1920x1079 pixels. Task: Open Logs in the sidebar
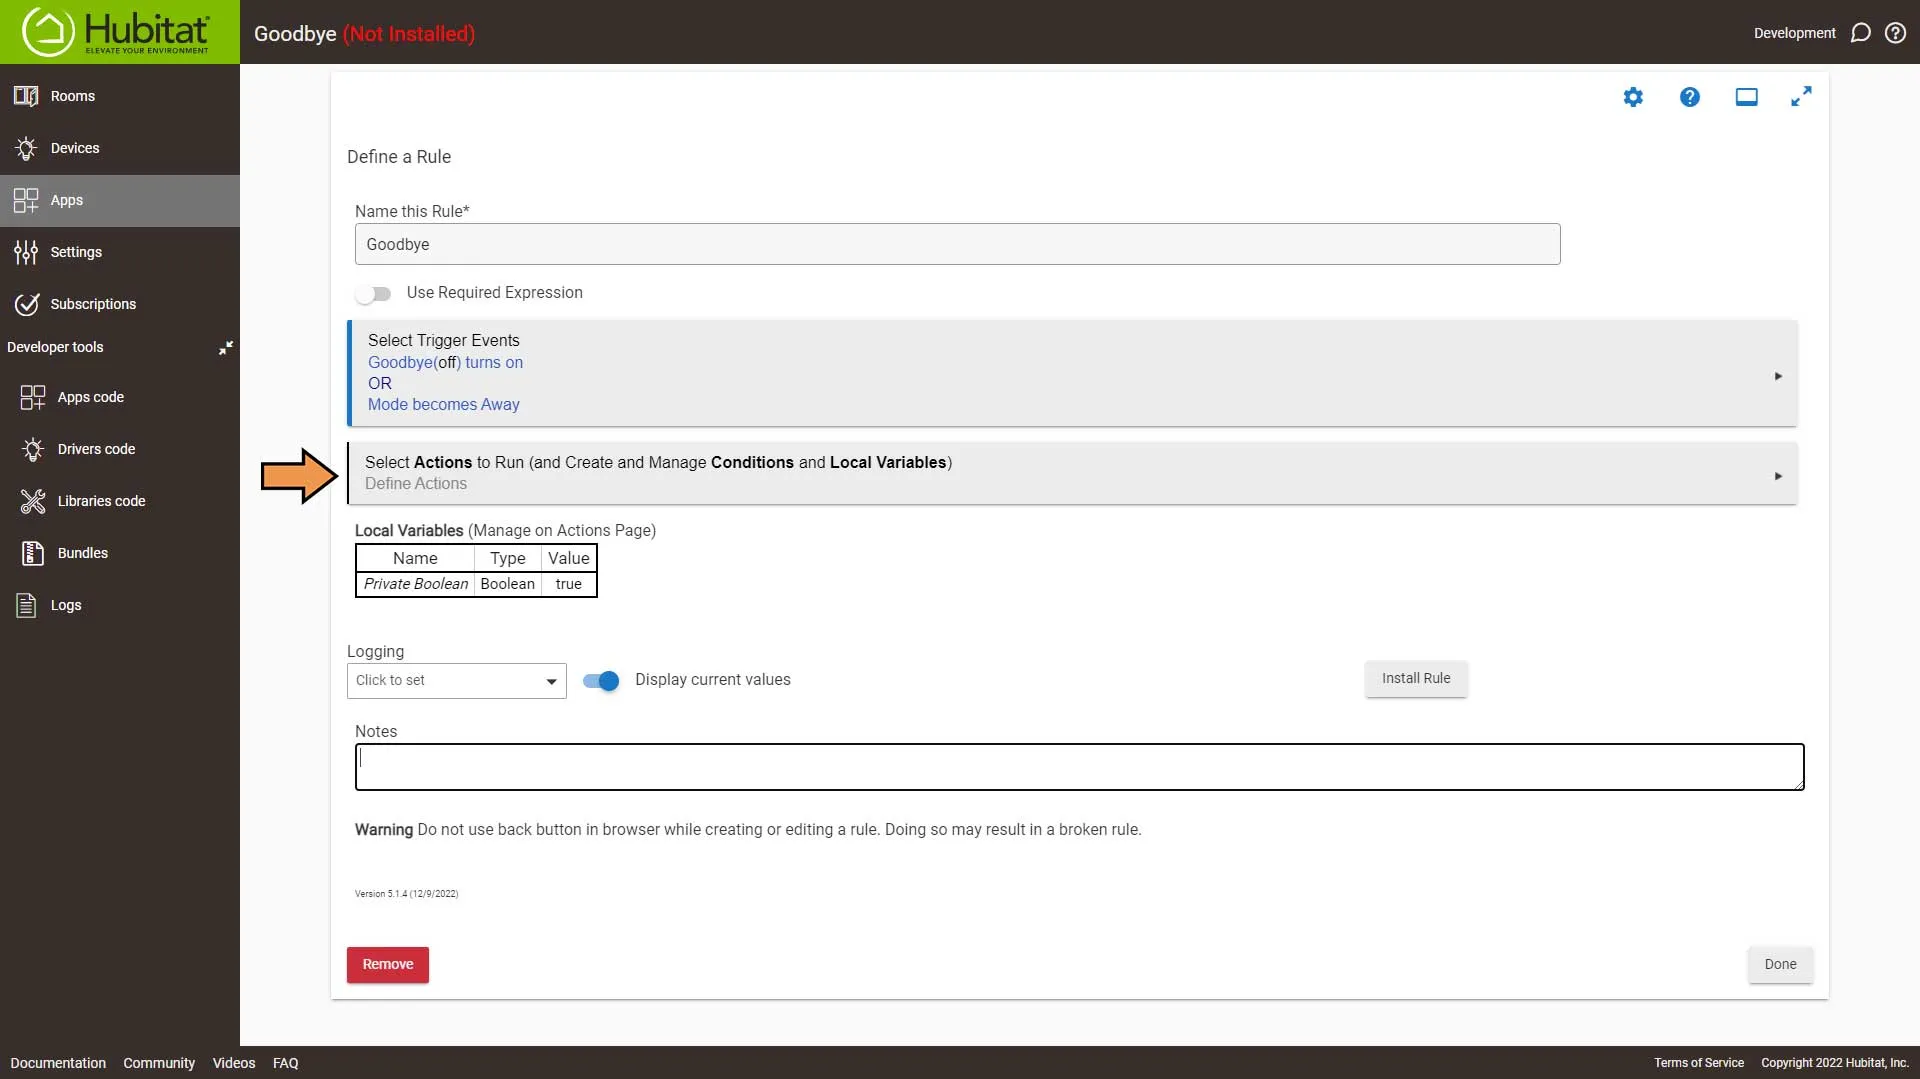[120, 605]
